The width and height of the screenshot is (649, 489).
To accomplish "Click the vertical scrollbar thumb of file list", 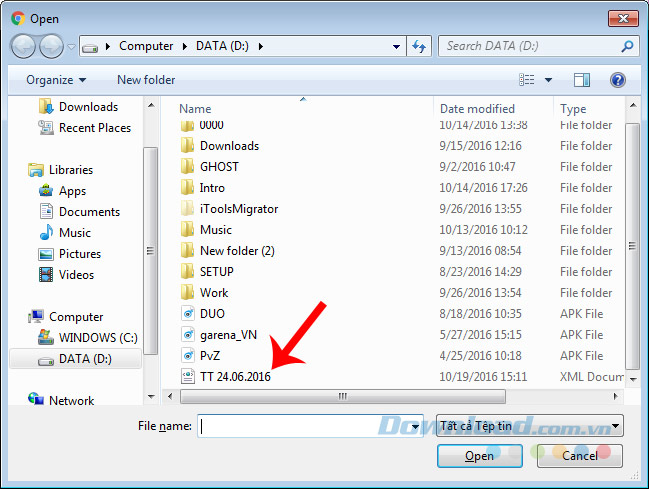I will coord(632,246).
